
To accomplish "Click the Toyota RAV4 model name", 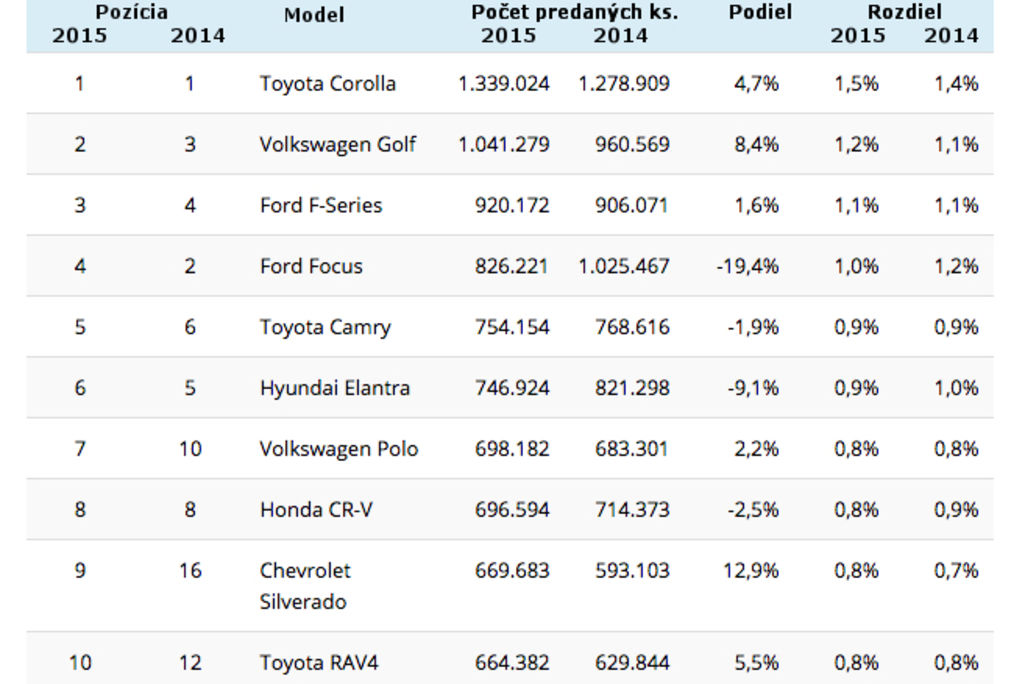I will [x=319, y=663].
